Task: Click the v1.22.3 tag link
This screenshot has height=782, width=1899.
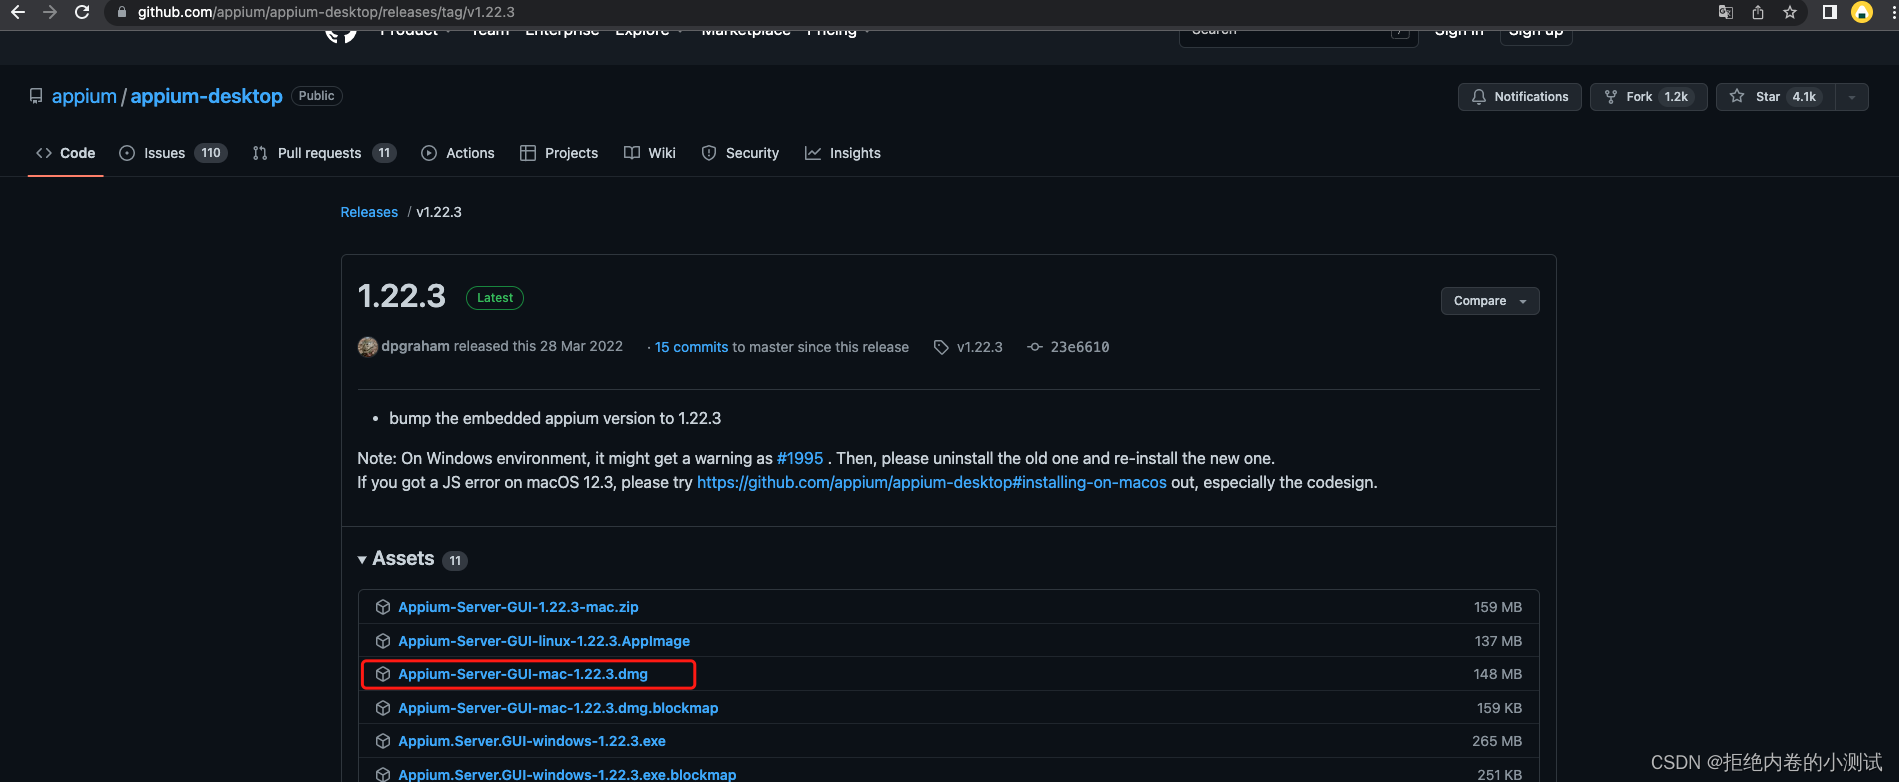Action: coord(979,347)
